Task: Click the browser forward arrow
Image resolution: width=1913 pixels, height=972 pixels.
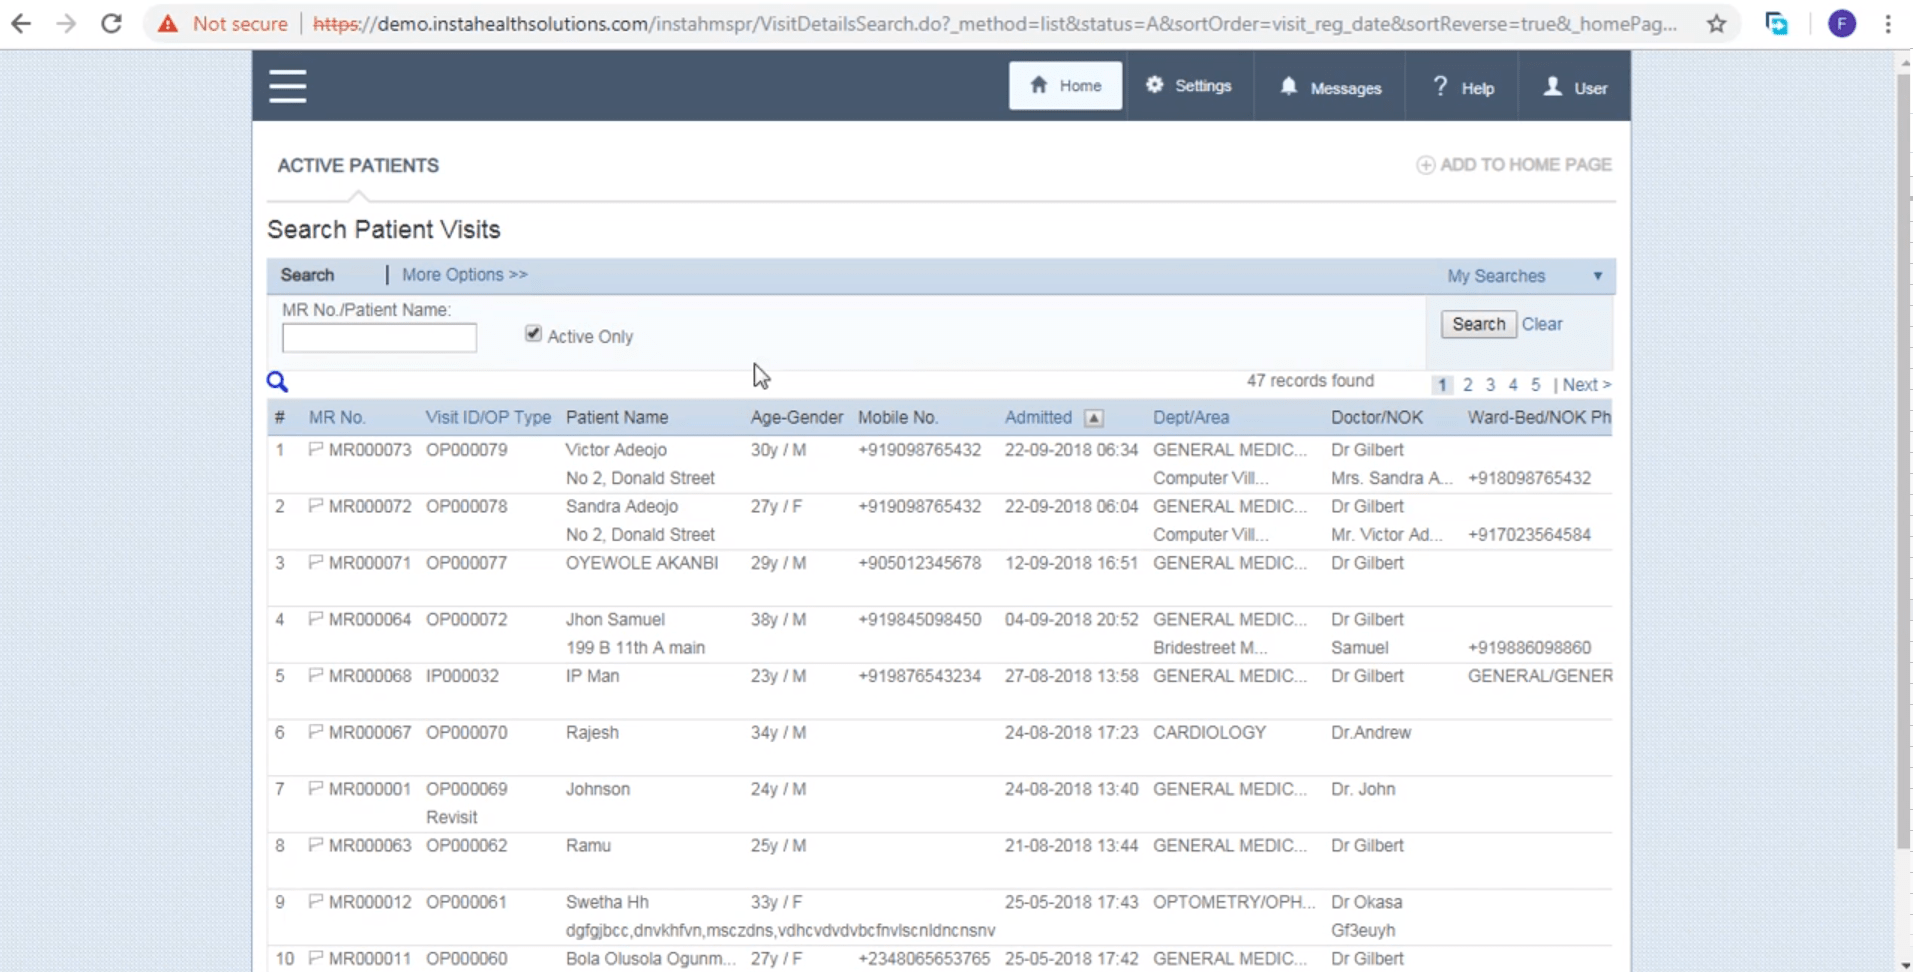Action: coord(66,24)
